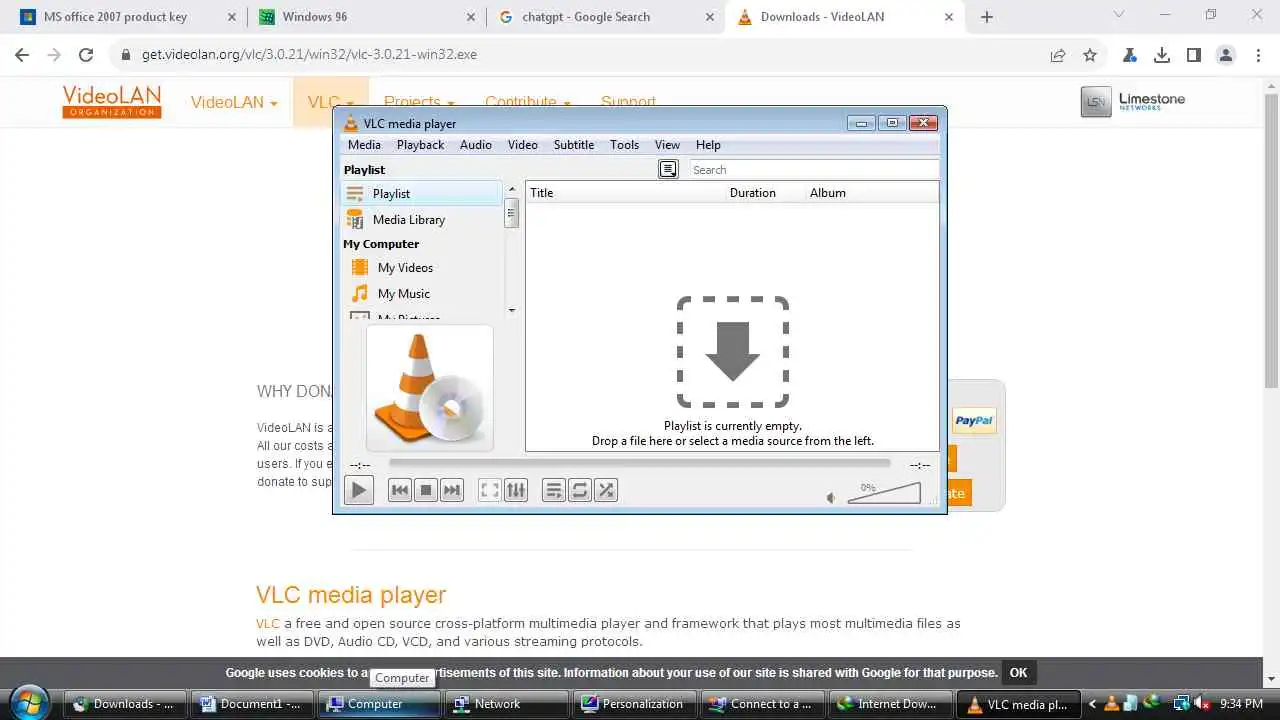Click the VLC link in page description
This screenshot has height=720, width=1280.
[x=268, y=623]
